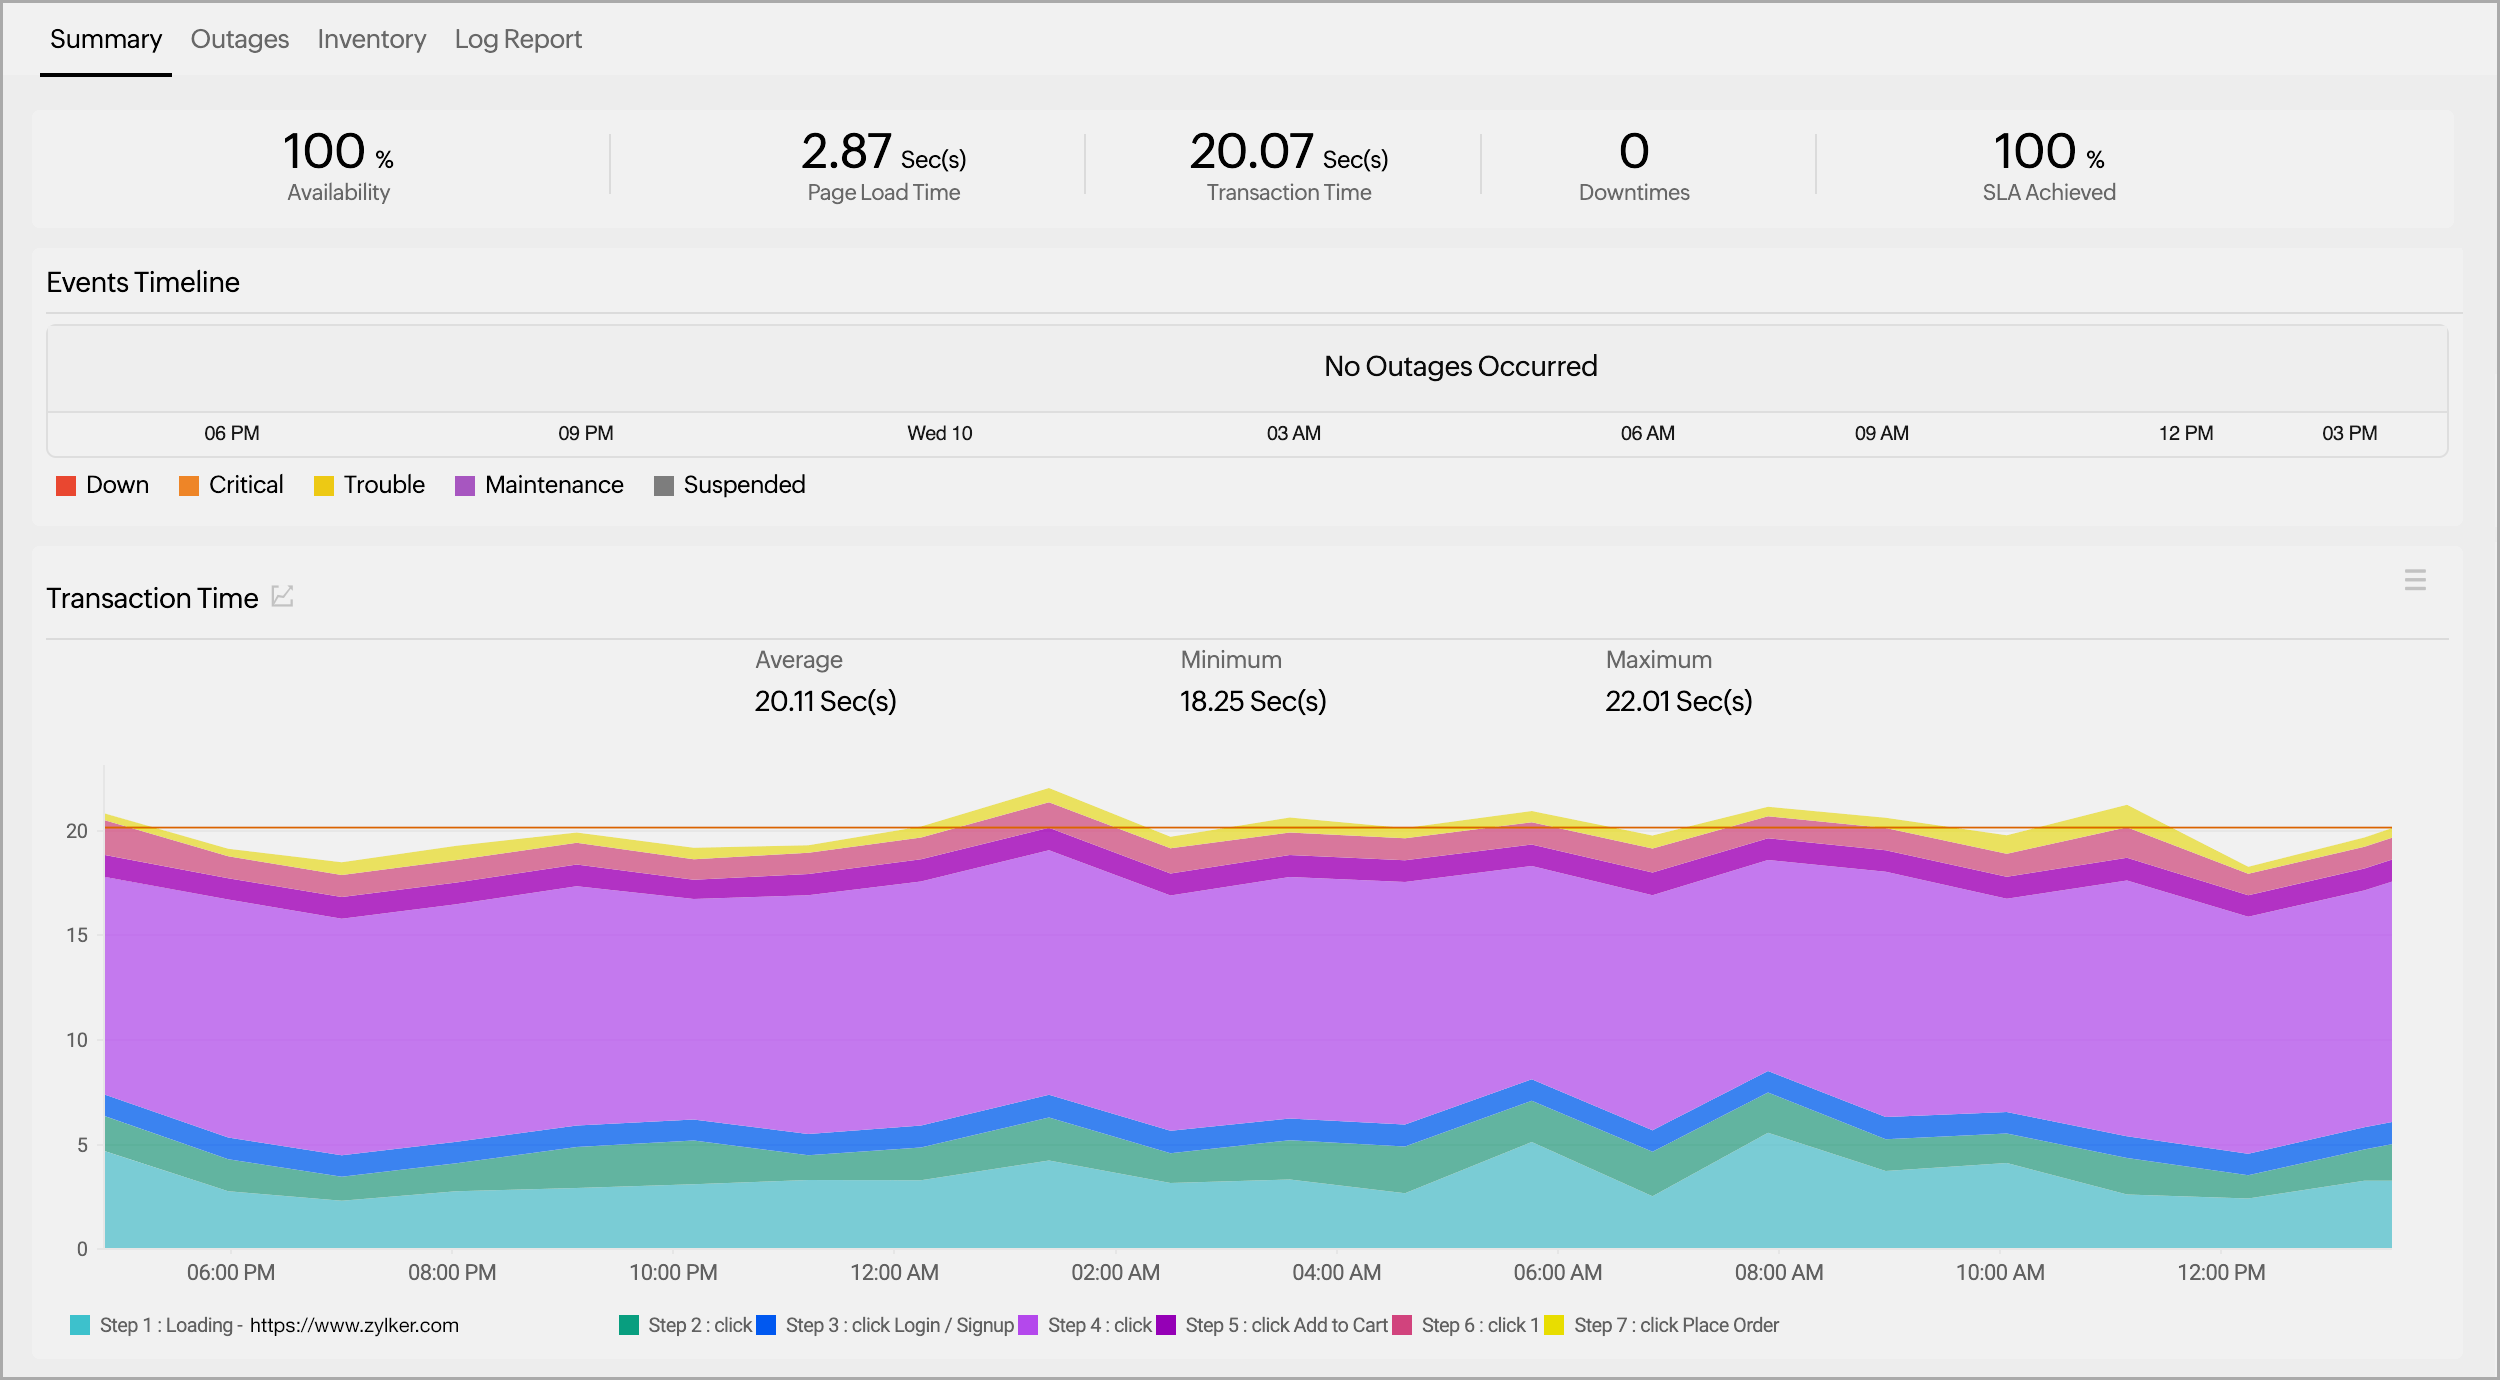Click the Wed 10 marker on Events Timeline
This screenshot has width=2500, height=1380.
(938, 433)
